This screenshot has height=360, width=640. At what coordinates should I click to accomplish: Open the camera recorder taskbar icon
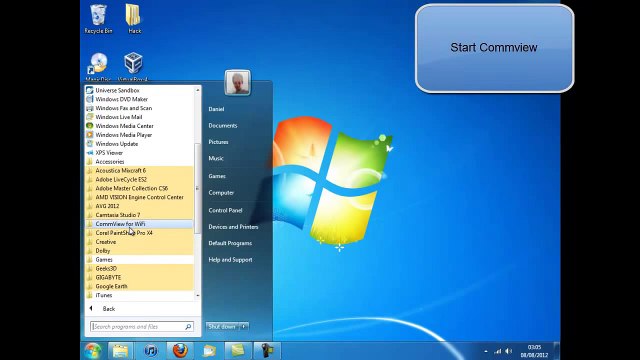[267, 351]
